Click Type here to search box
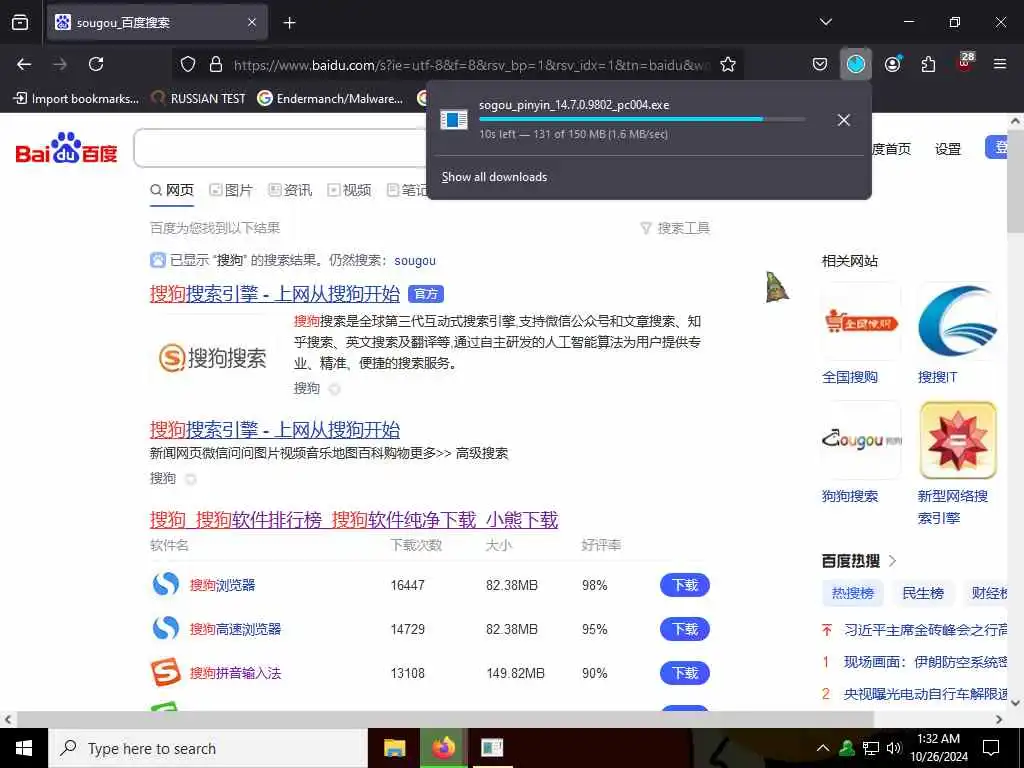This screenshot has width=1024, height=768. (208, 748)
